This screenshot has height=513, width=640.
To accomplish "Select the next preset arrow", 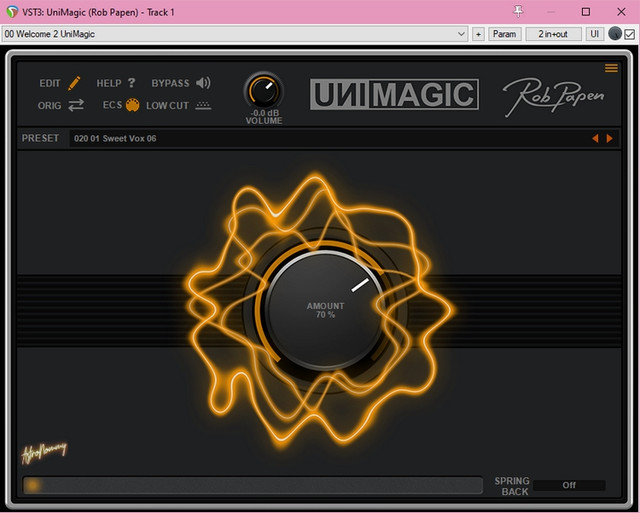I will [x=609, y=138].
